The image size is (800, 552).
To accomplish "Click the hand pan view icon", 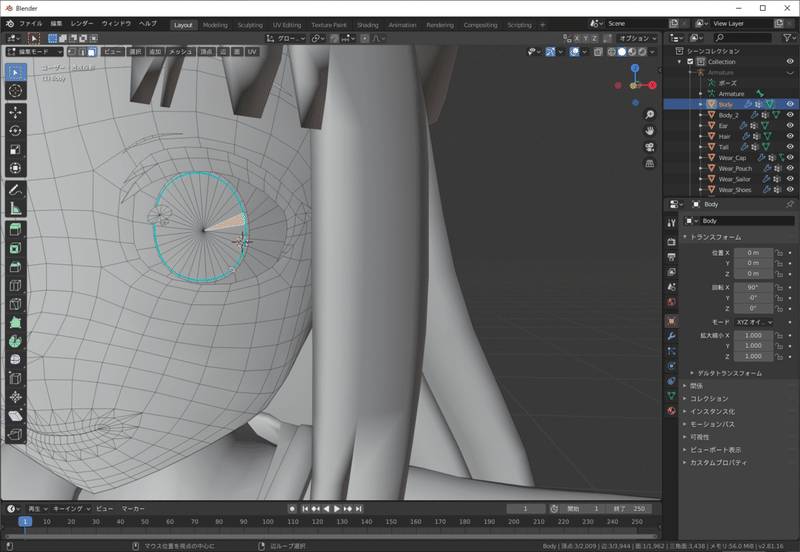I will click(x=649, y=130).
